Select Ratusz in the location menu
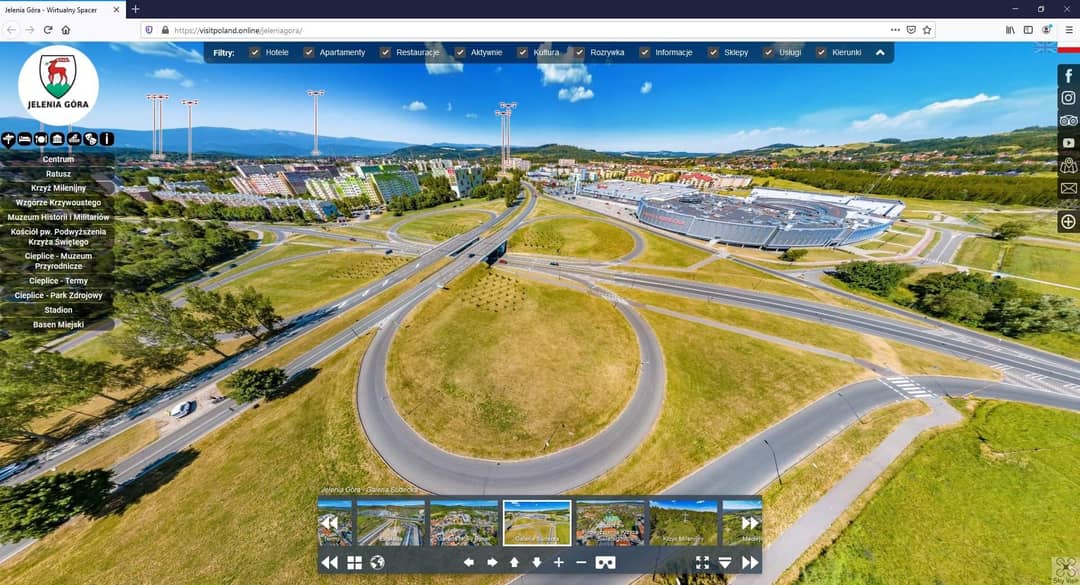1080x585 pixels. [x=58, y=174]
